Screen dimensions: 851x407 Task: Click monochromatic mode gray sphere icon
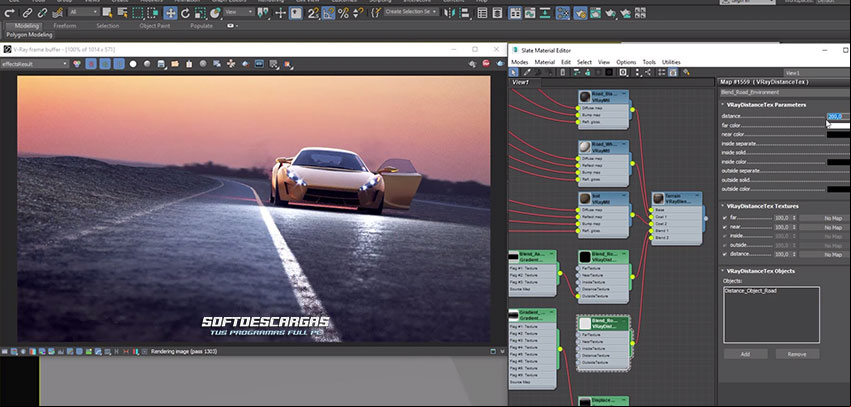click(147, 64)
